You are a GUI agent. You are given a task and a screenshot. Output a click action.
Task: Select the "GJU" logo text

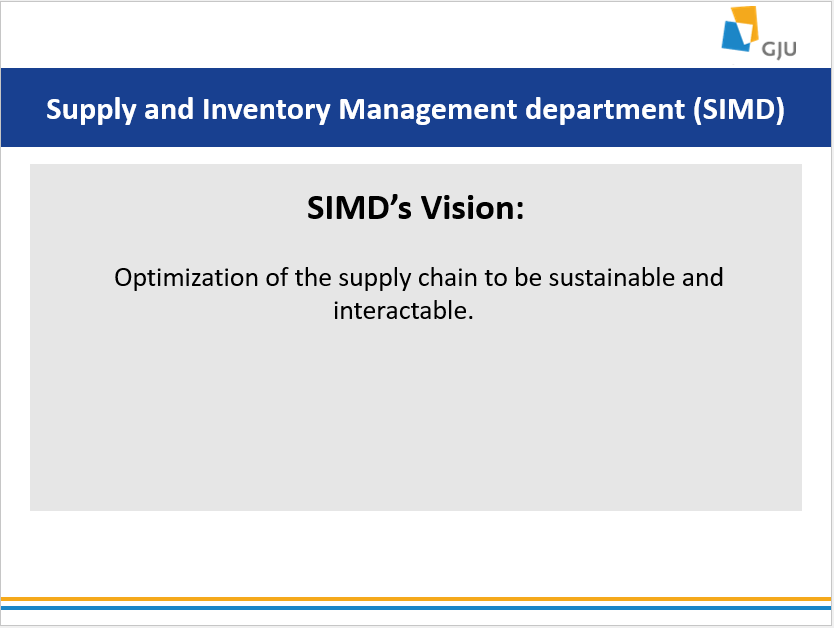tap(779, 46)
